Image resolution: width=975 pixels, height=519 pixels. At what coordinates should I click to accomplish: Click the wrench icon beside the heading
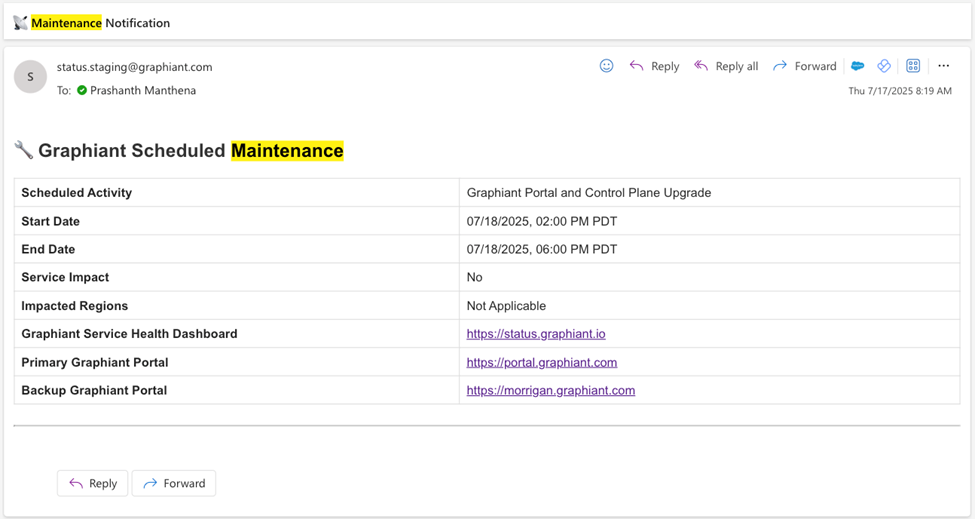tap(24, 150)
